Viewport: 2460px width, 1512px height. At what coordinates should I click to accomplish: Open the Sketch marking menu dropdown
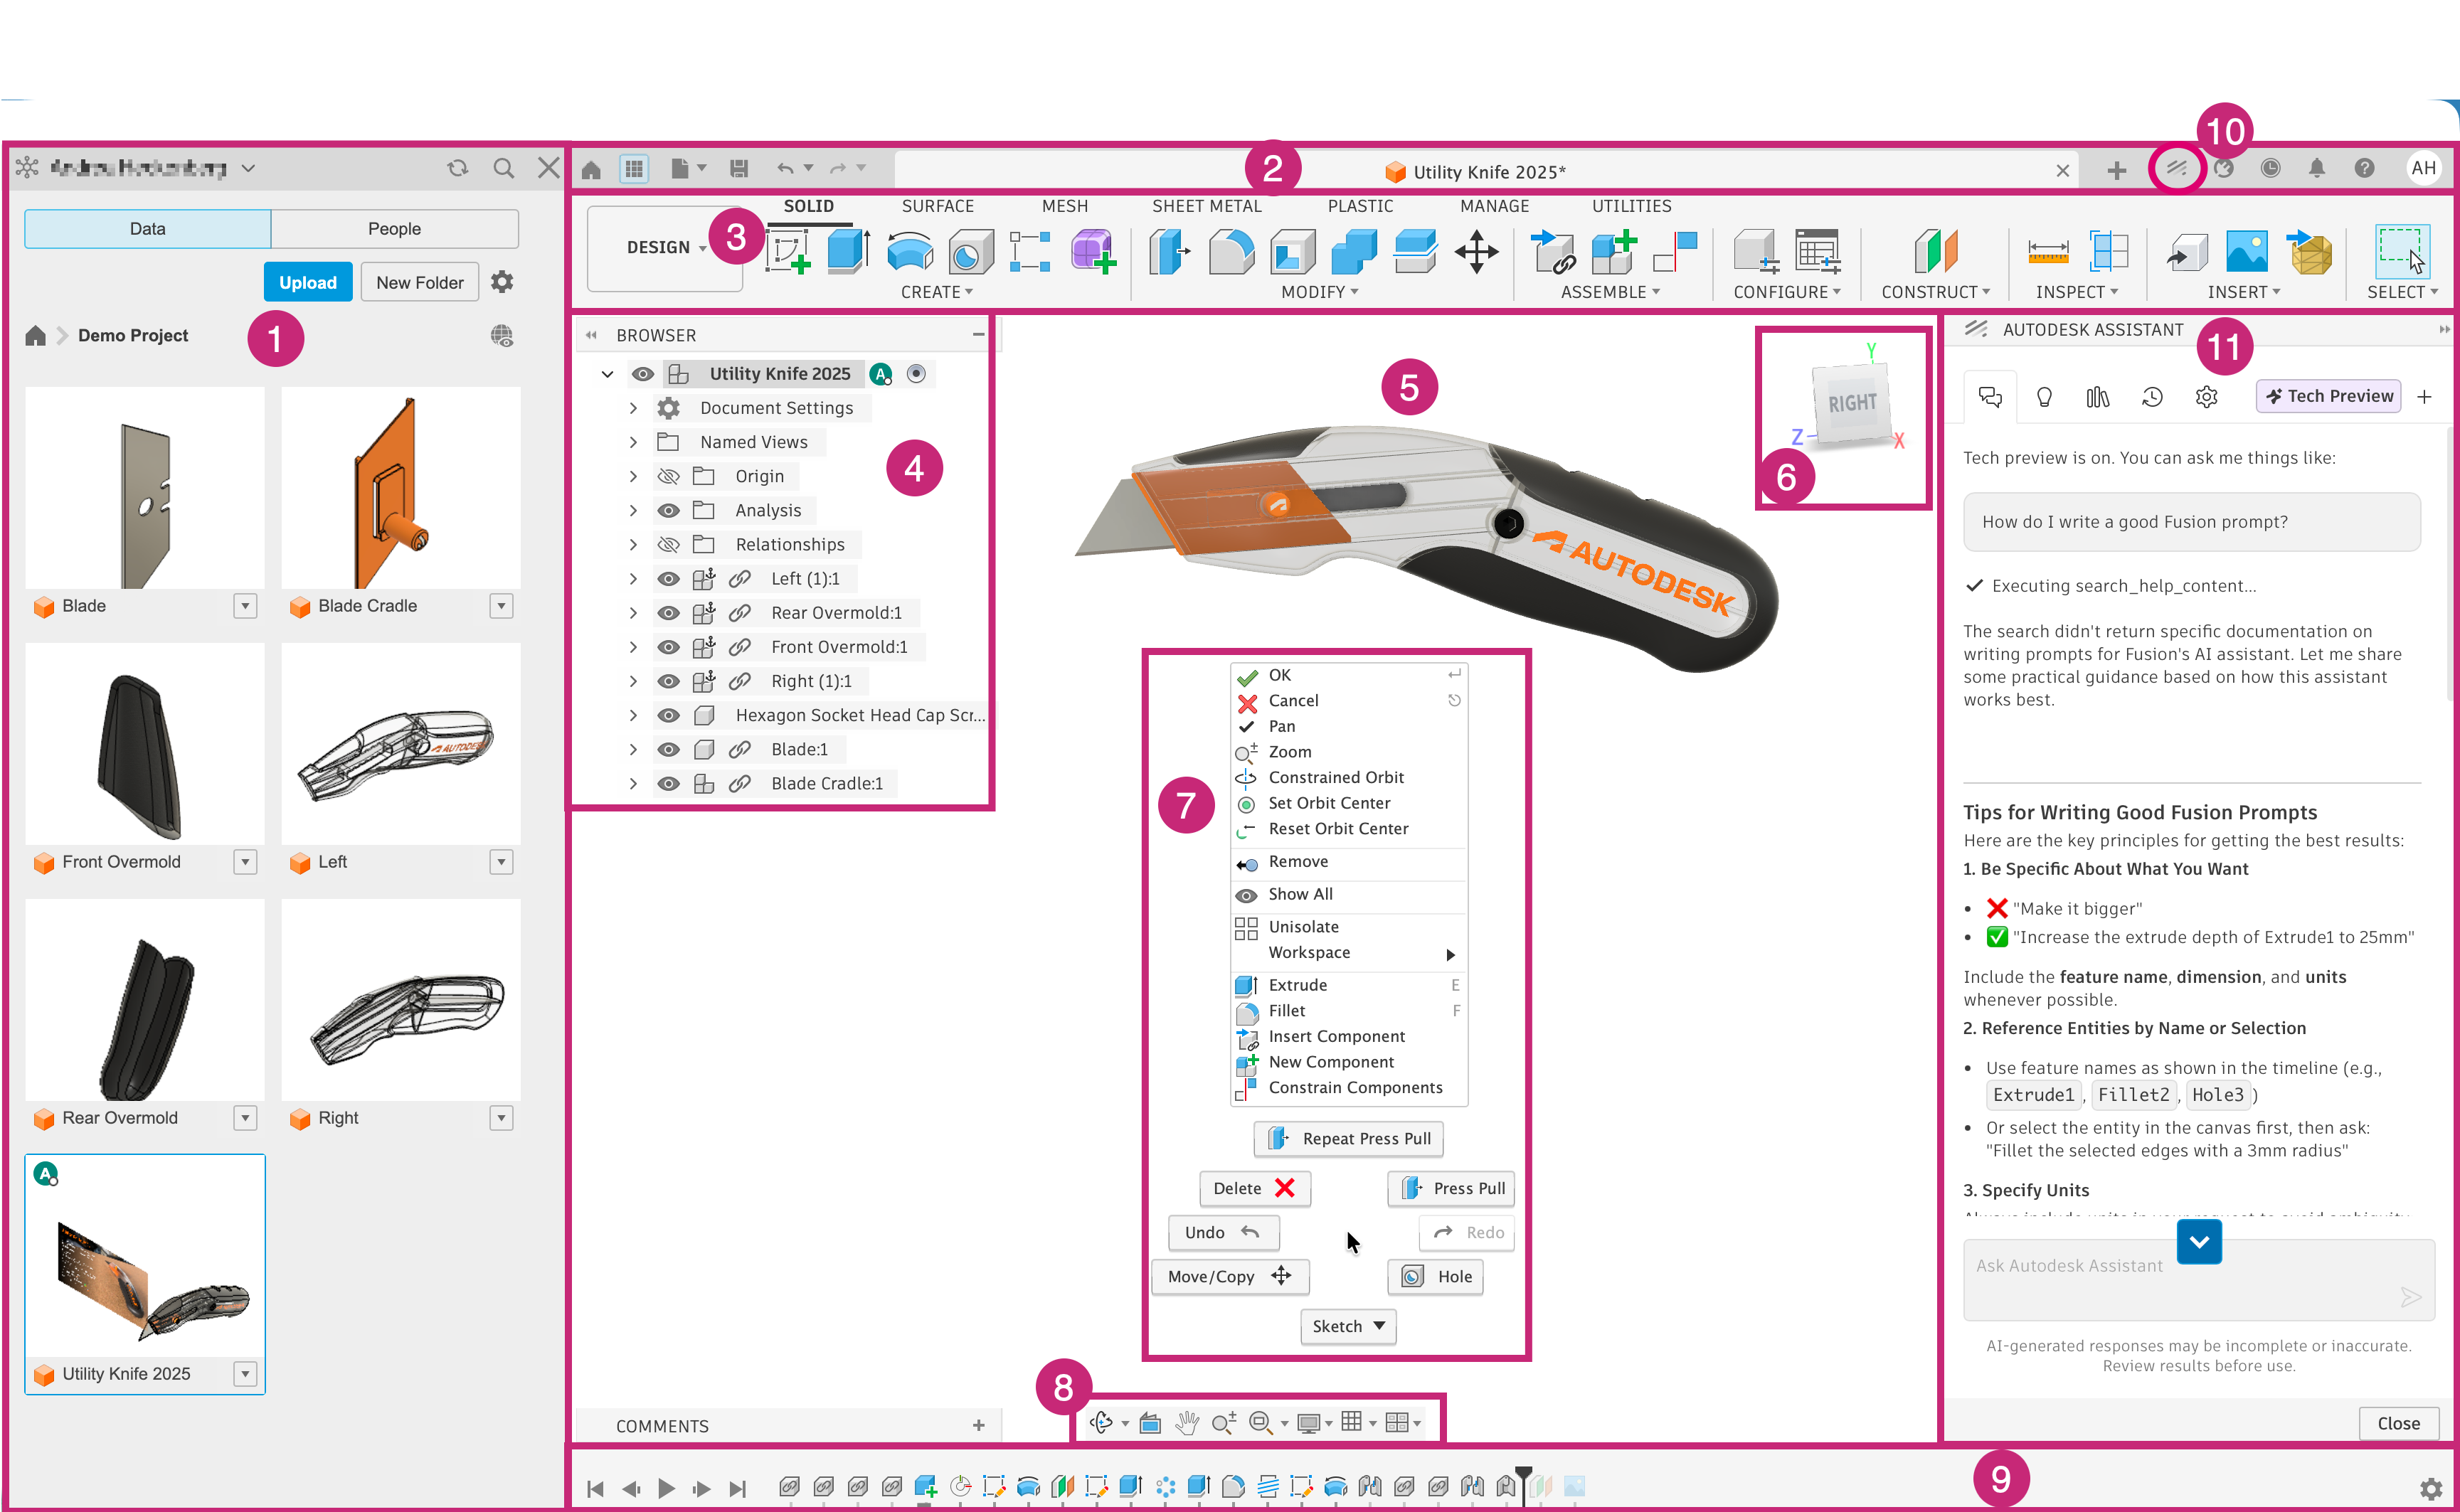click(x=1347, y=1326)
